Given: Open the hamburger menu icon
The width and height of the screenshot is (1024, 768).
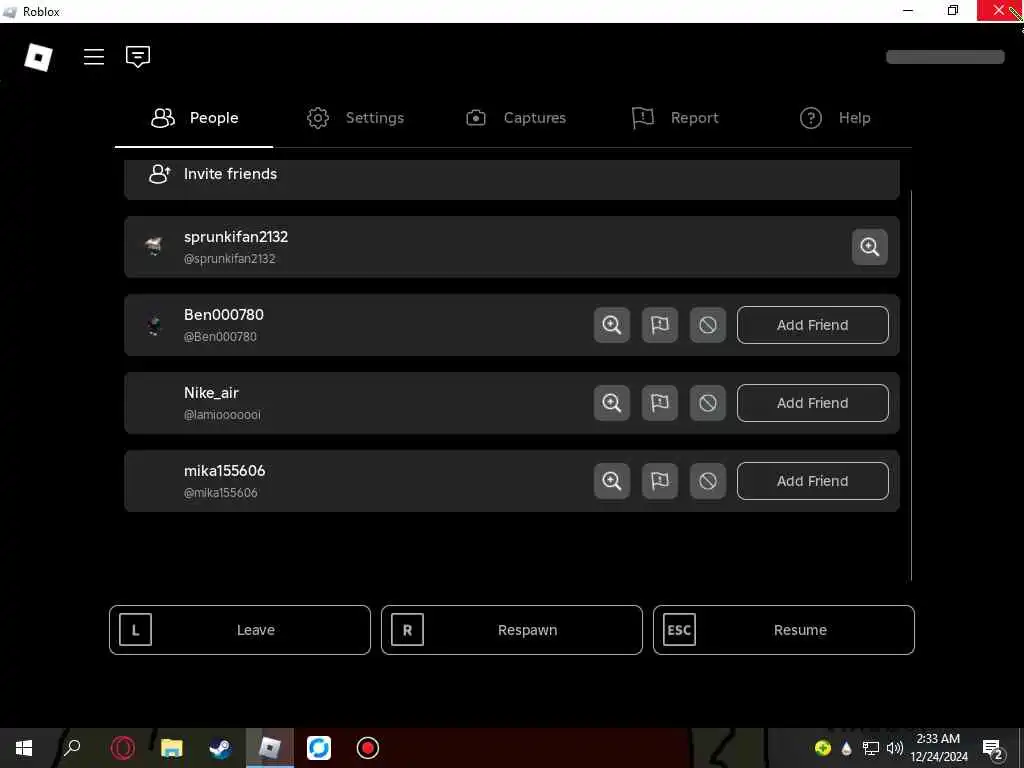Looking at the screenshot, I should pos(94,57).
